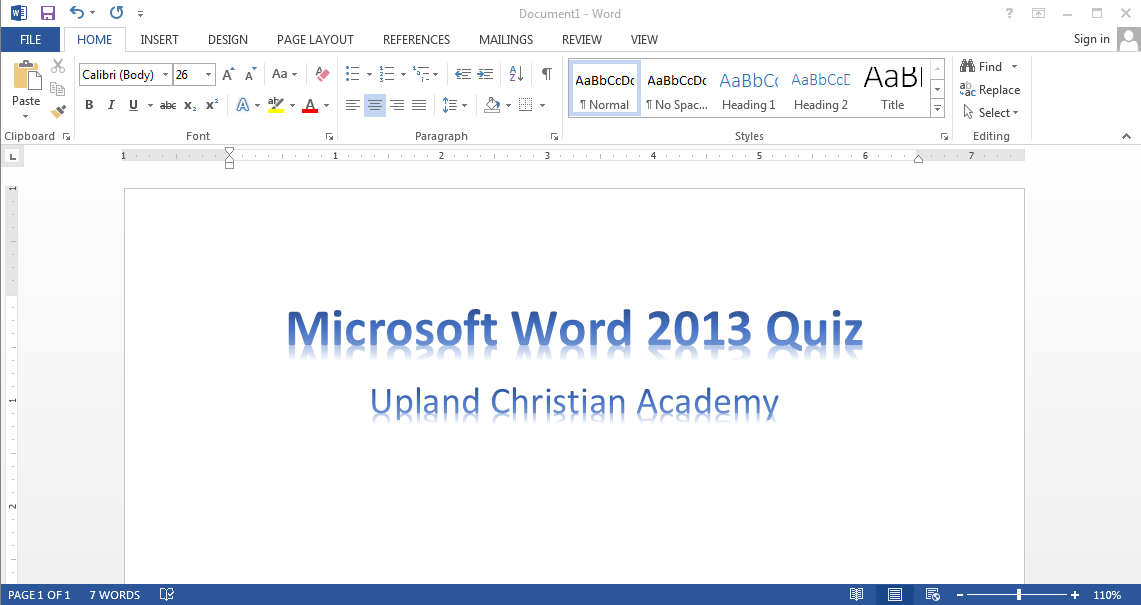Align text to the left

(353, 106)
